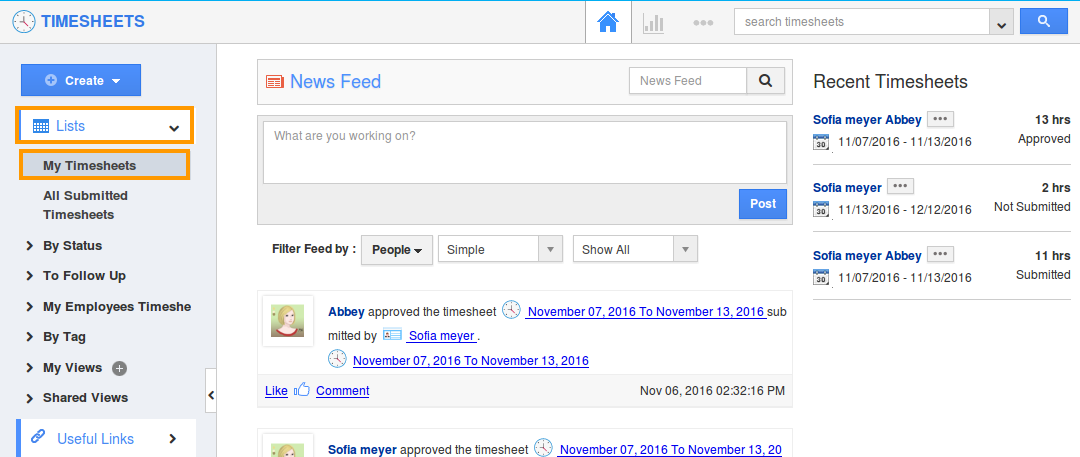Open the Show All dropdown
This screenshot has width=1080, height=457.
pyautogui.click(x=635, y=250)
